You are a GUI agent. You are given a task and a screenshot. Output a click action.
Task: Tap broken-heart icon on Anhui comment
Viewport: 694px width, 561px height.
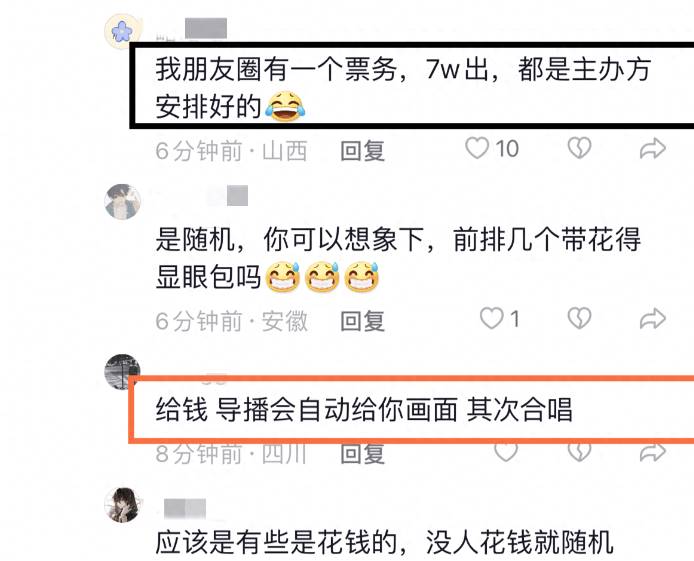[579, 318]
